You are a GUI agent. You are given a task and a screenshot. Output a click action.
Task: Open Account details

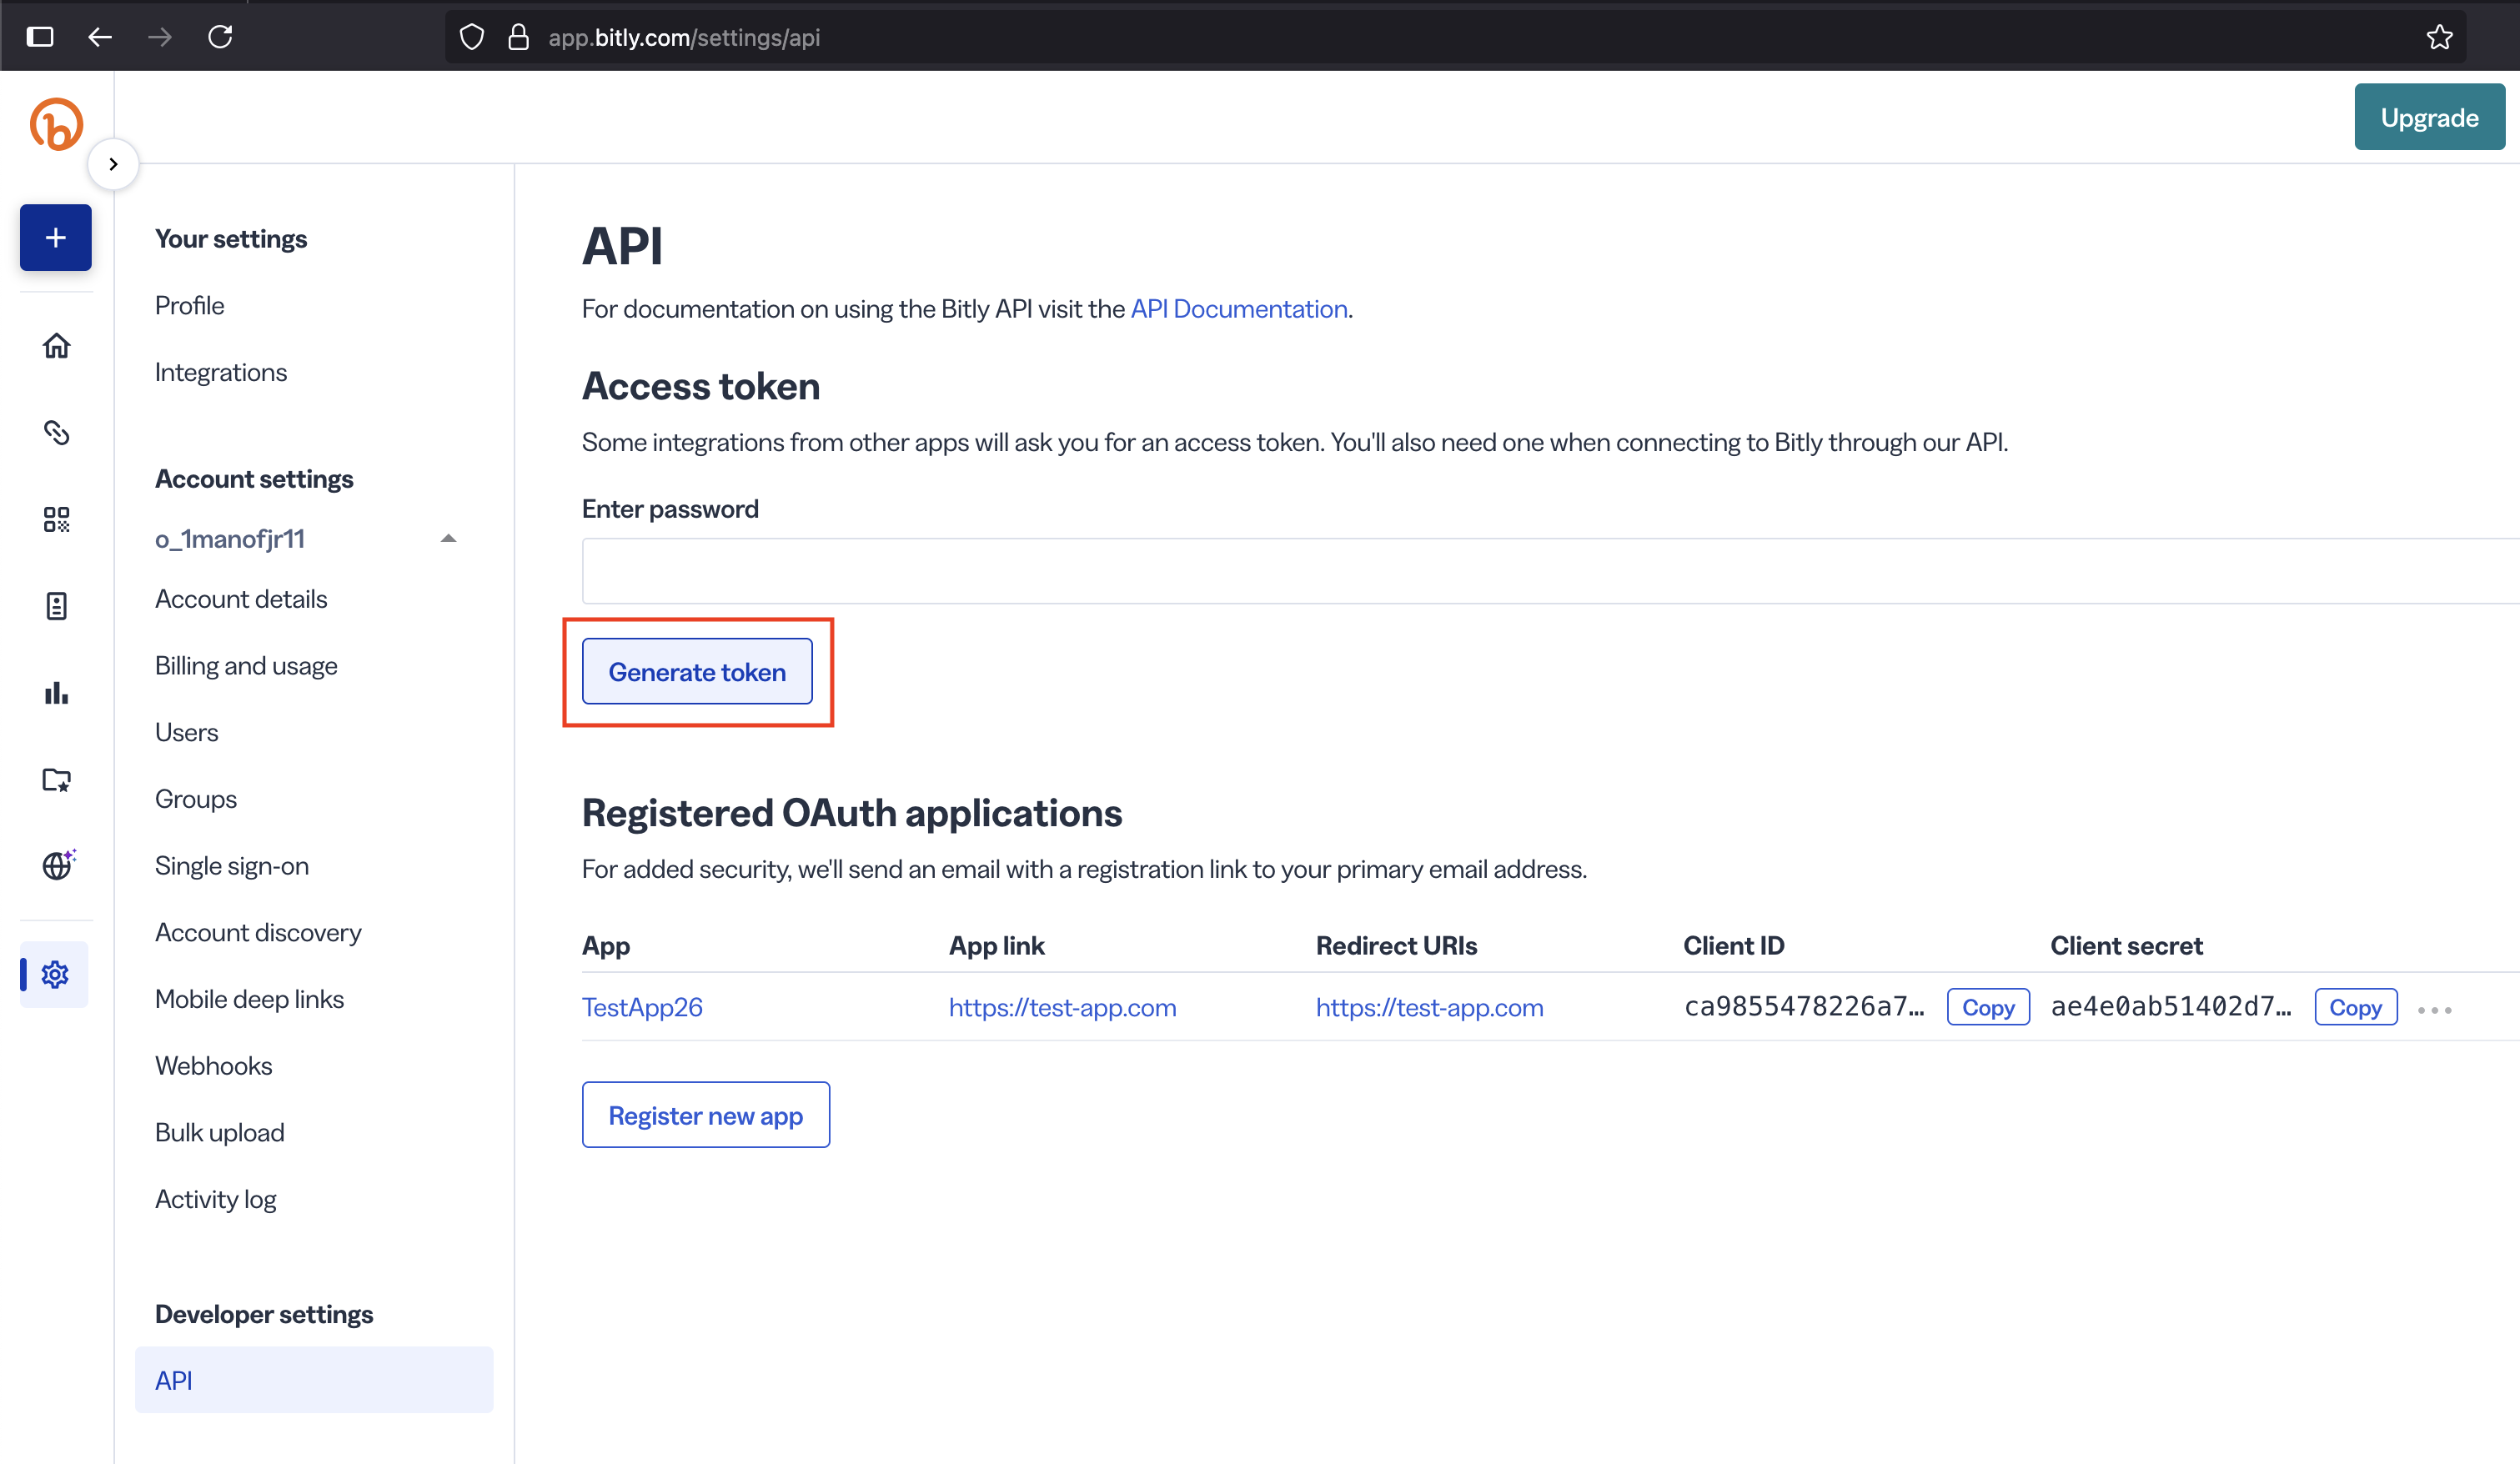(241, 599)
